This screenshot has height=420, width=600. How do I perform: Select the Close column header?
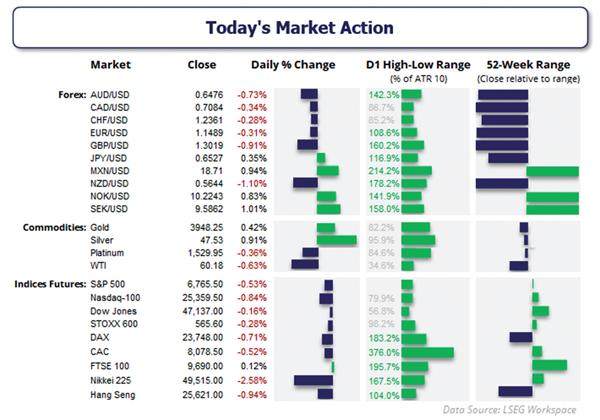(x=202, y=66)
